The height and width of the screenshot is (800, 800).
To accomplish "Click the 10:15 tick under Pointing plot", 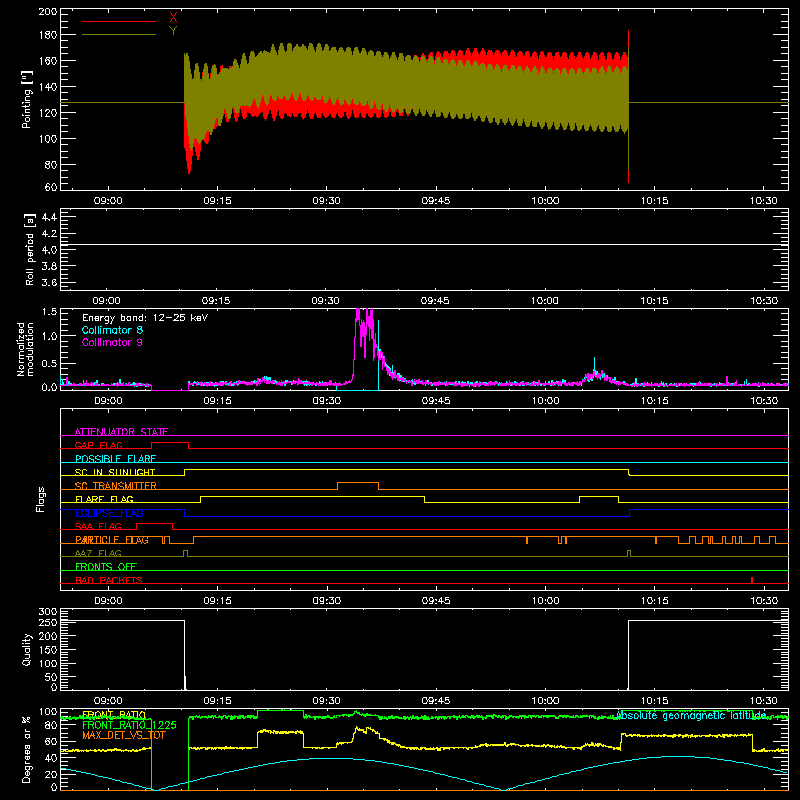I will pos(655,201).
